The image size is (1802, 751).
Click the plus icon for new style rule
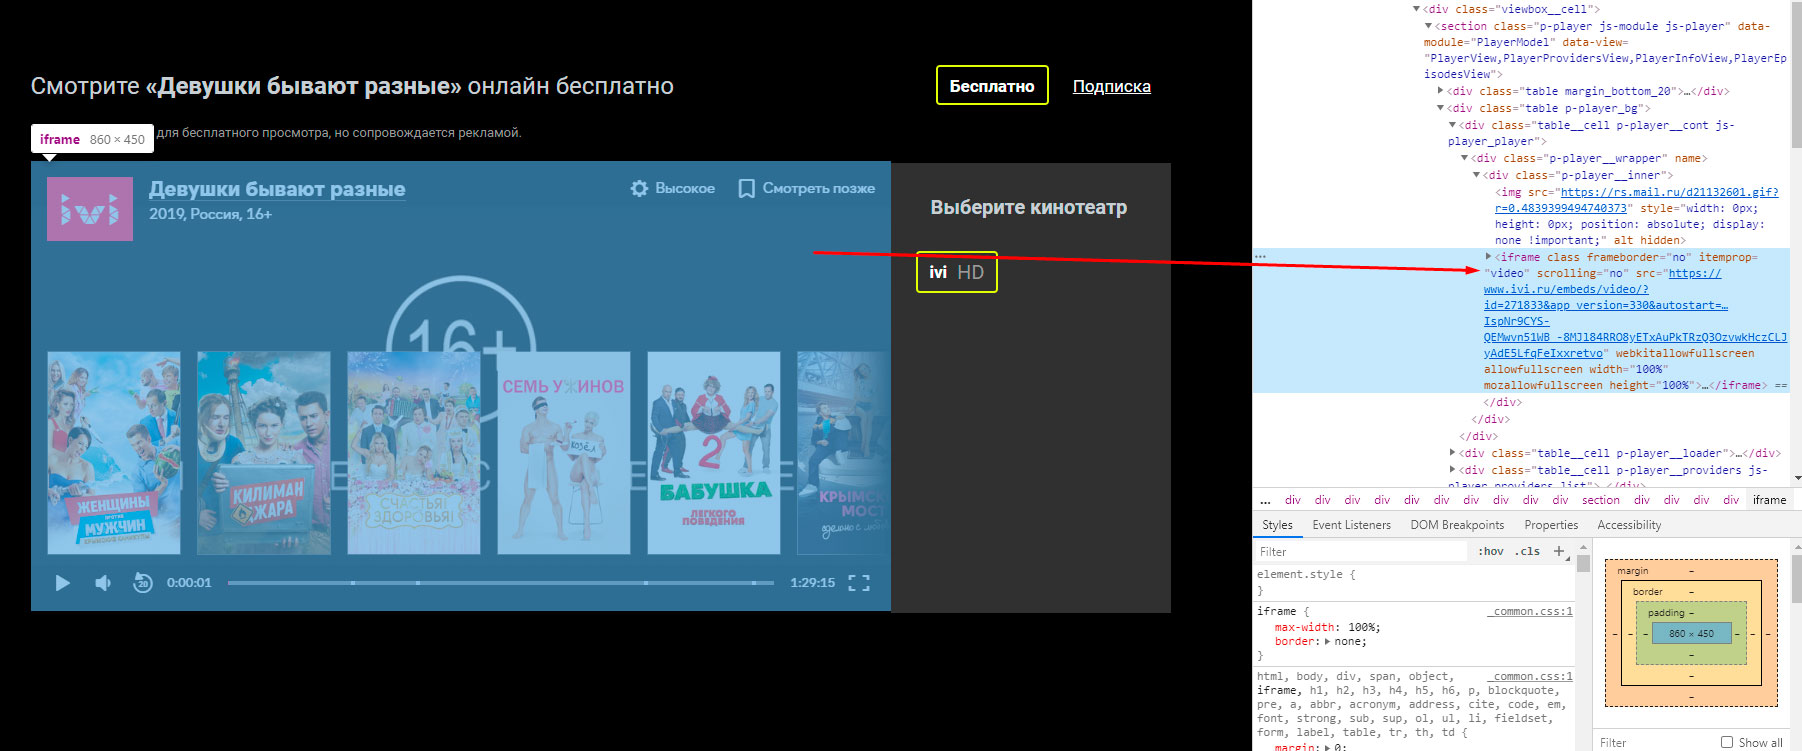click(1559, 551)
